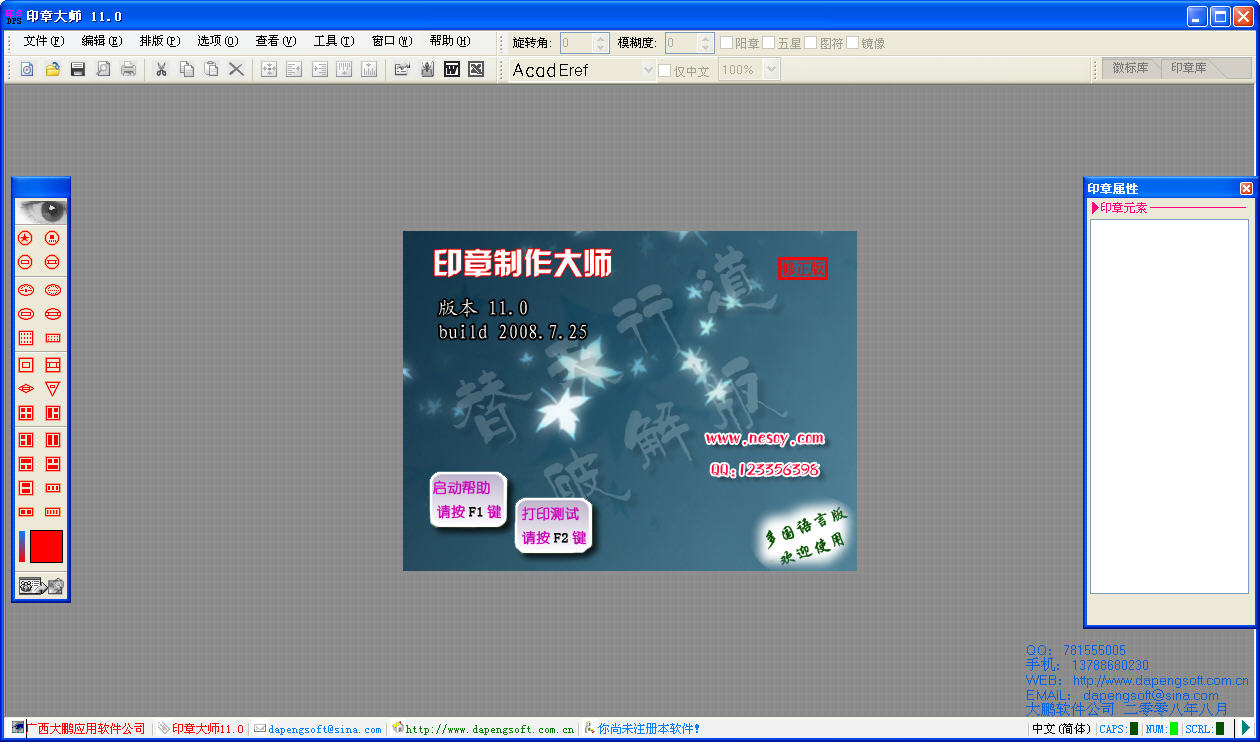Expand the 100% zoom dropdown
Viewport: 1260px width, 742px height.
pyautogui.click(x=771, y=70)
